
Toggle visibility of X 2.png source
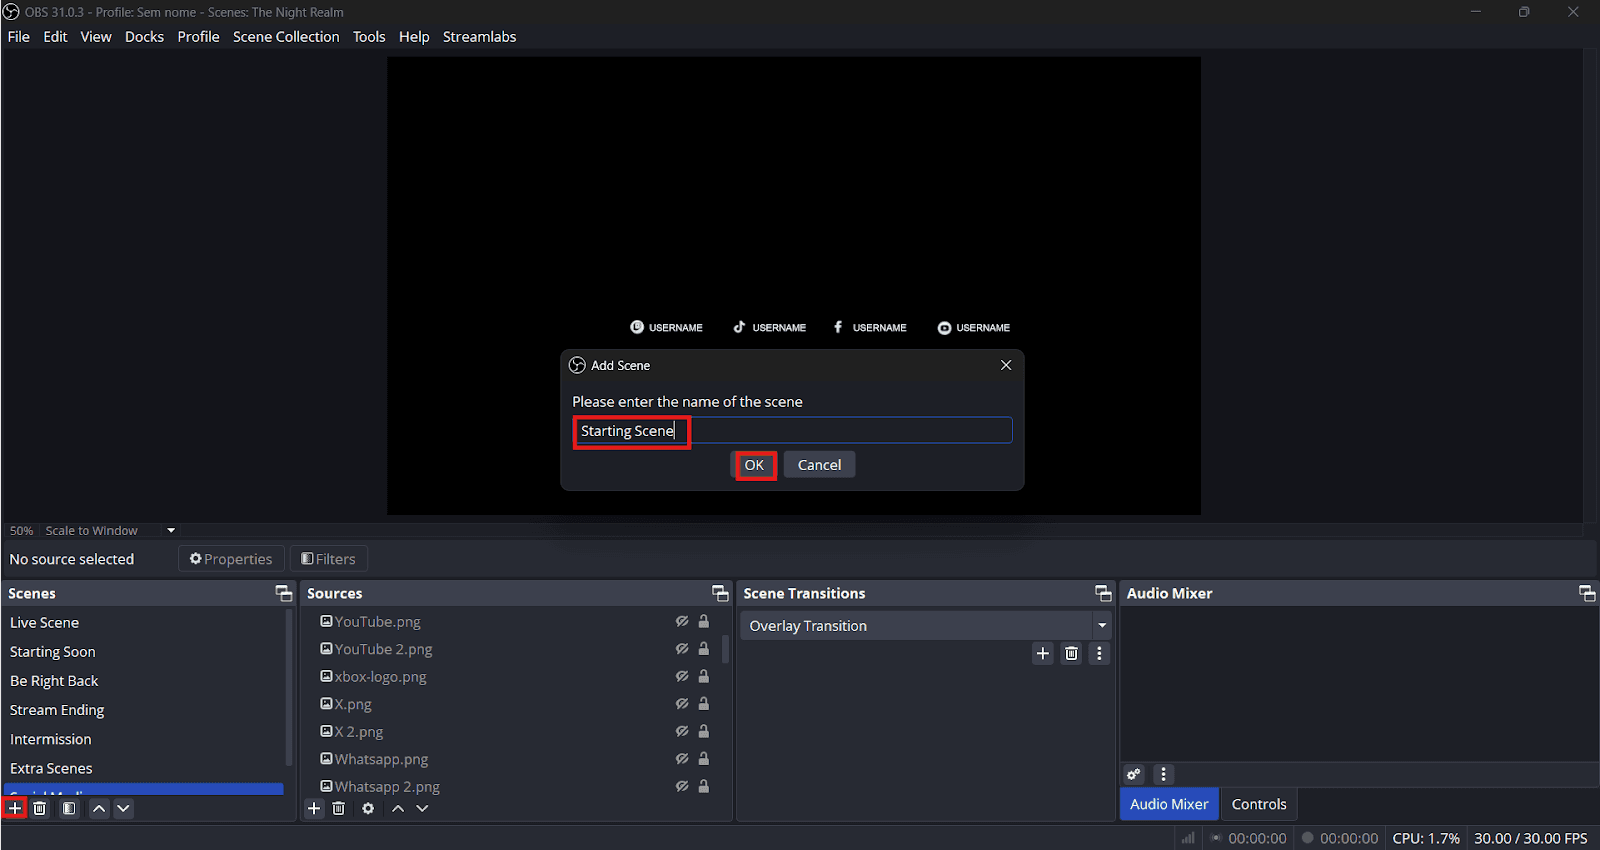click(x=682, y=731)
